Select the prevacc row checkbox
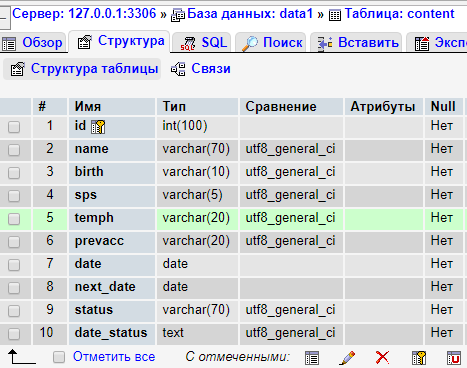 click(14, 242)
